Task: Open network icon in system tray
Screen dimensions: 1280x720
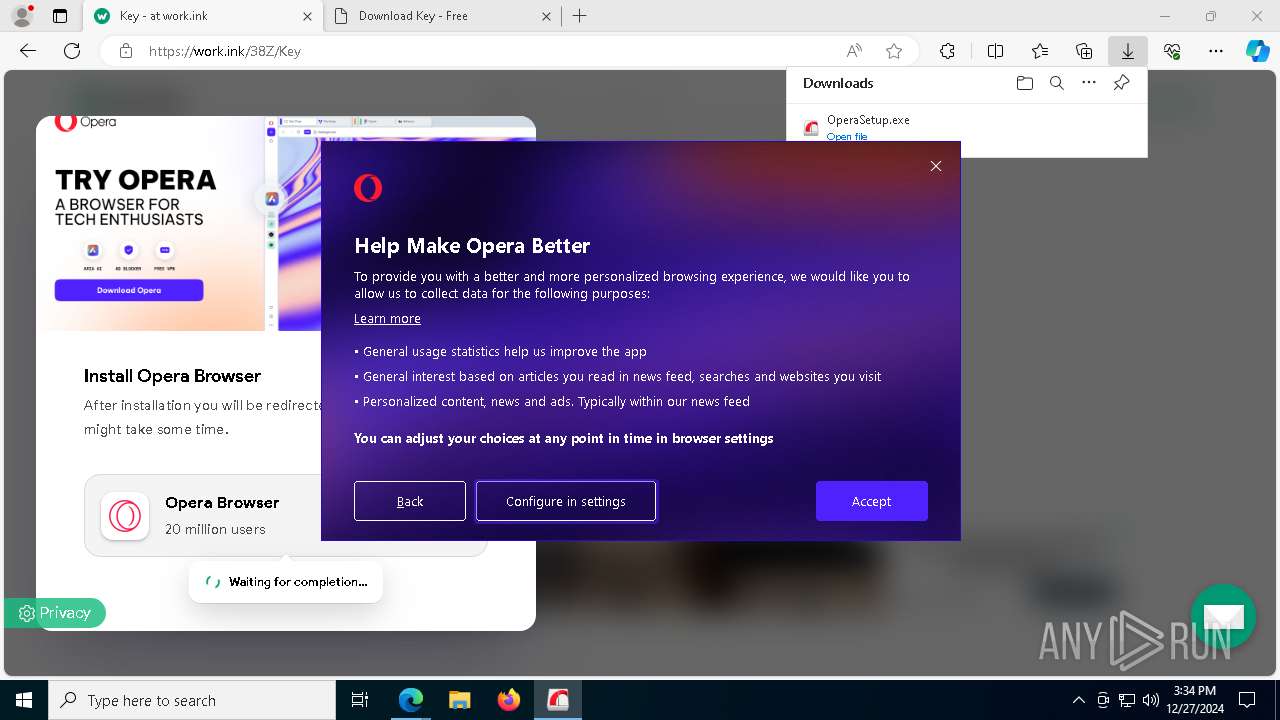Action: click(1127, 700)
